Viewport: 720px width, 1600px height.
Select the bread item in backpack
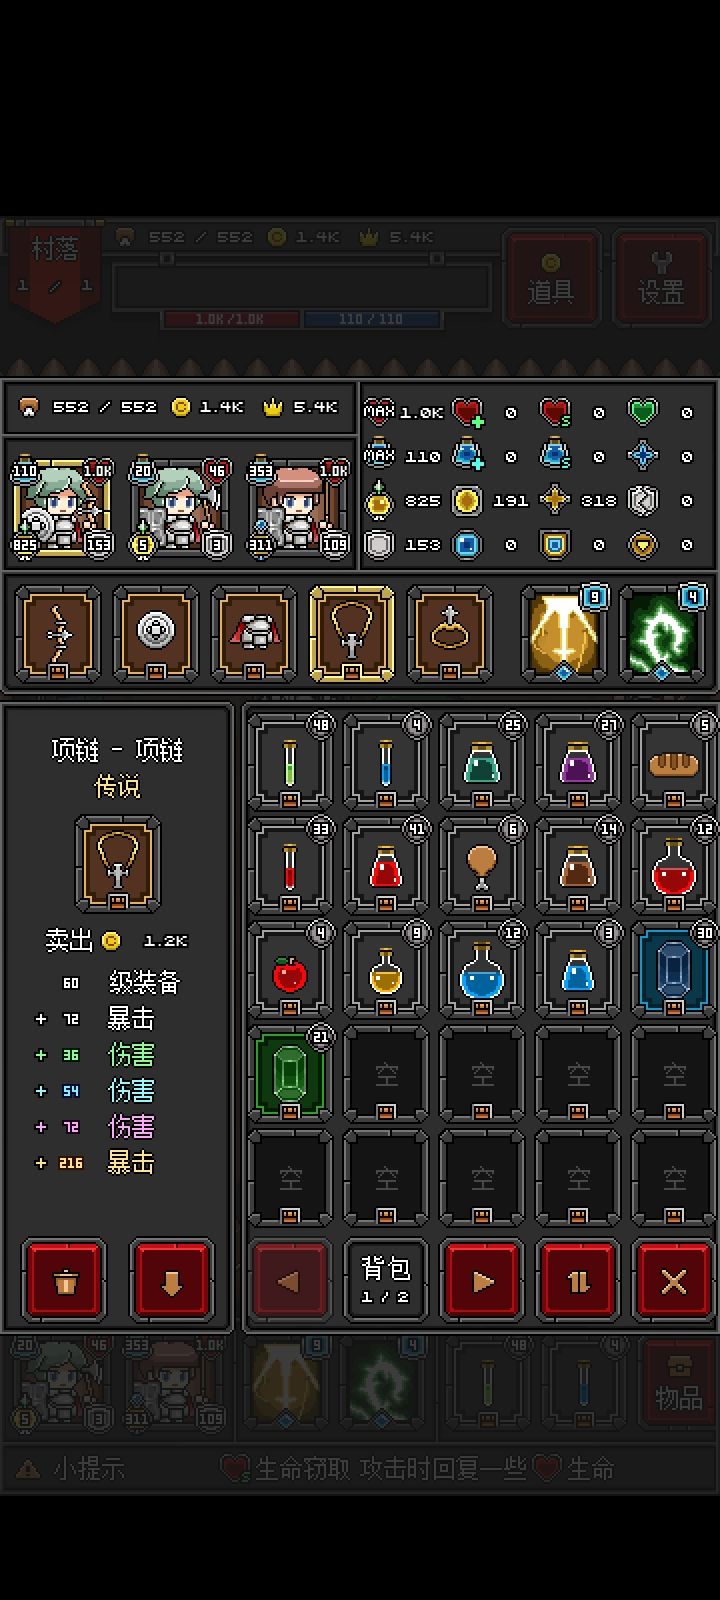(673, 764)
